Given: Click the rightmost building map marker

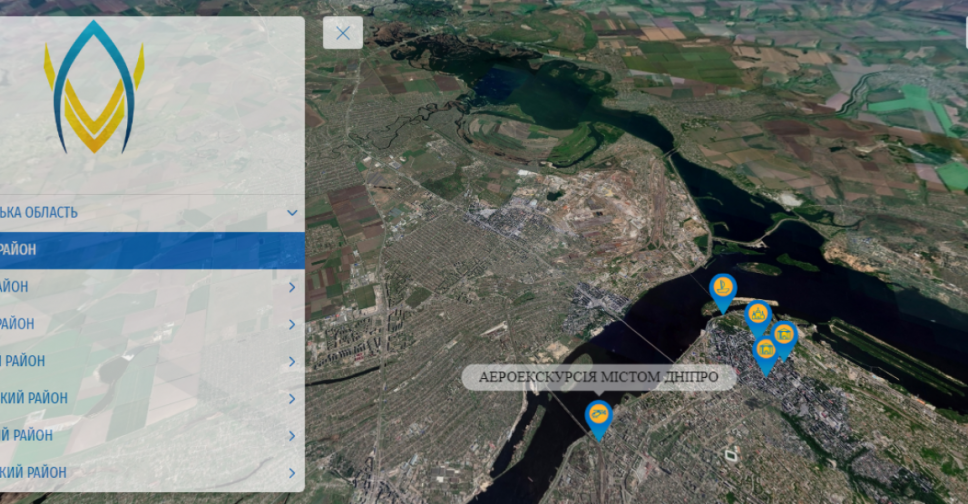Looking at the screenshot, I should (784, 334).
